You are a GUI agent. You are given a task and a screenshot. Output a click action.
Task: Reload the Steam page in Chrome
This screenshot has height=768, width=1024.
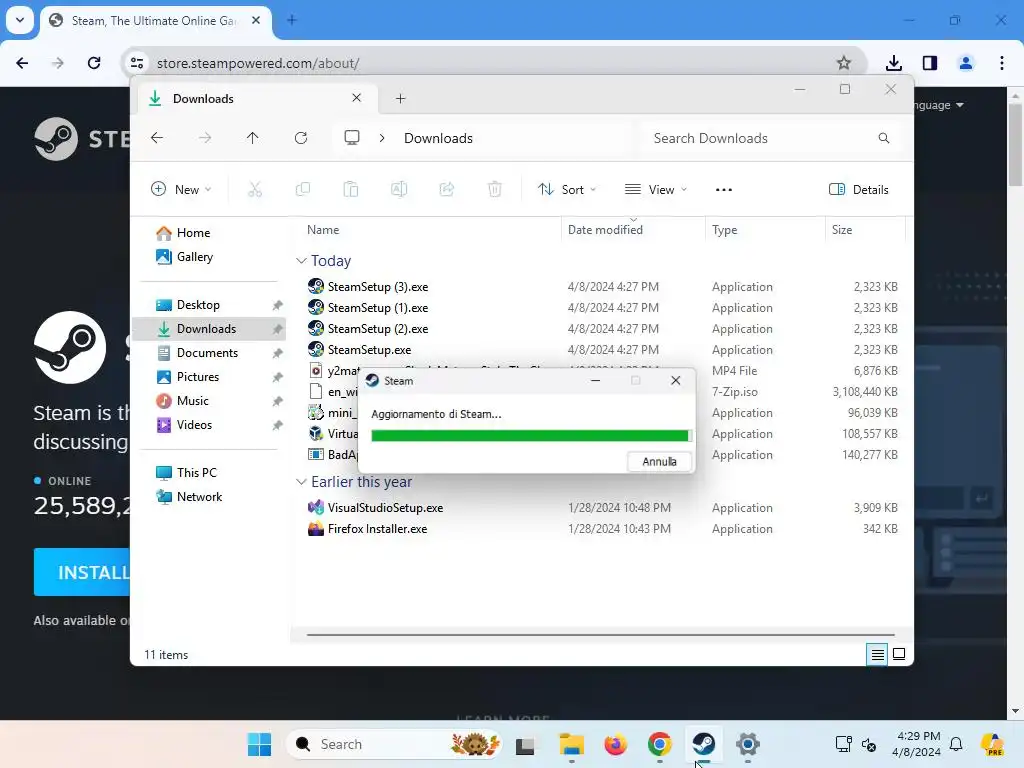[94, 63]
